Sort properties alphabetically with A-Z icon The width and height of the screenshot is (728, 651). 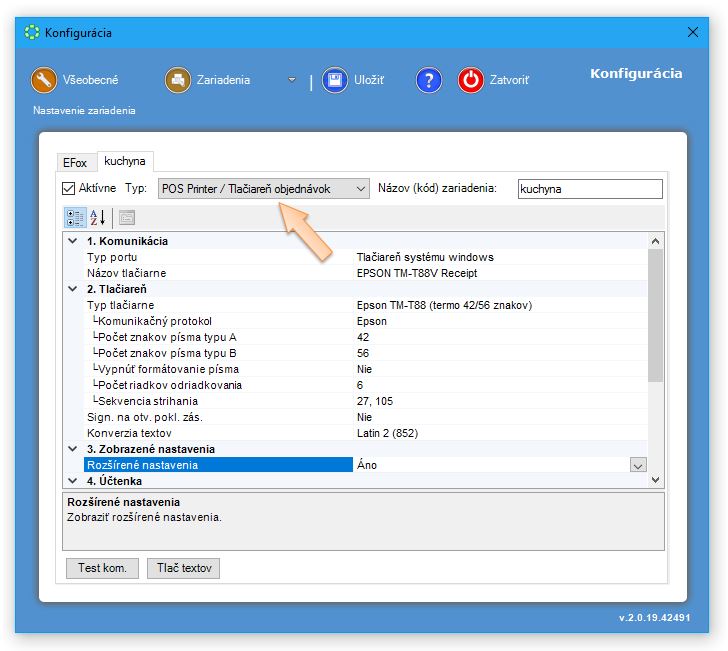pyautogui.click(x=98, y=217)
